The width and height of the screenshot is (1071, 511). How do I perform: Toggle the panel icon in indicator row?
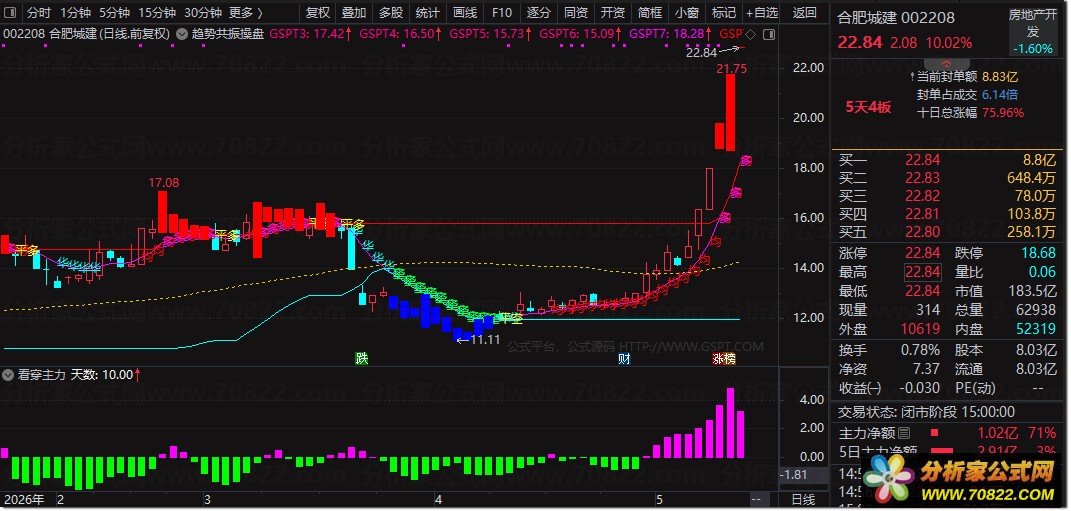768,33
